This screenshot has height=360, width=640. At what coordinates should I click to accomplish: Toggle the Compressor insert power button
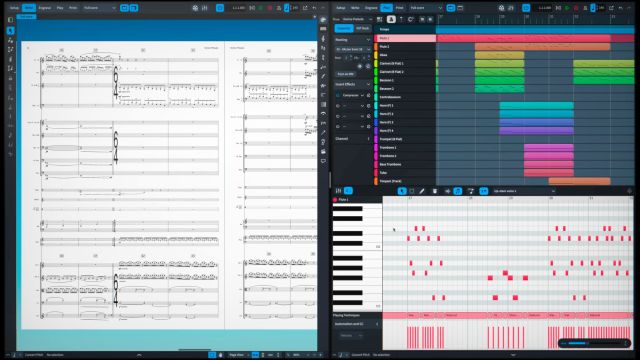point(338,95)
